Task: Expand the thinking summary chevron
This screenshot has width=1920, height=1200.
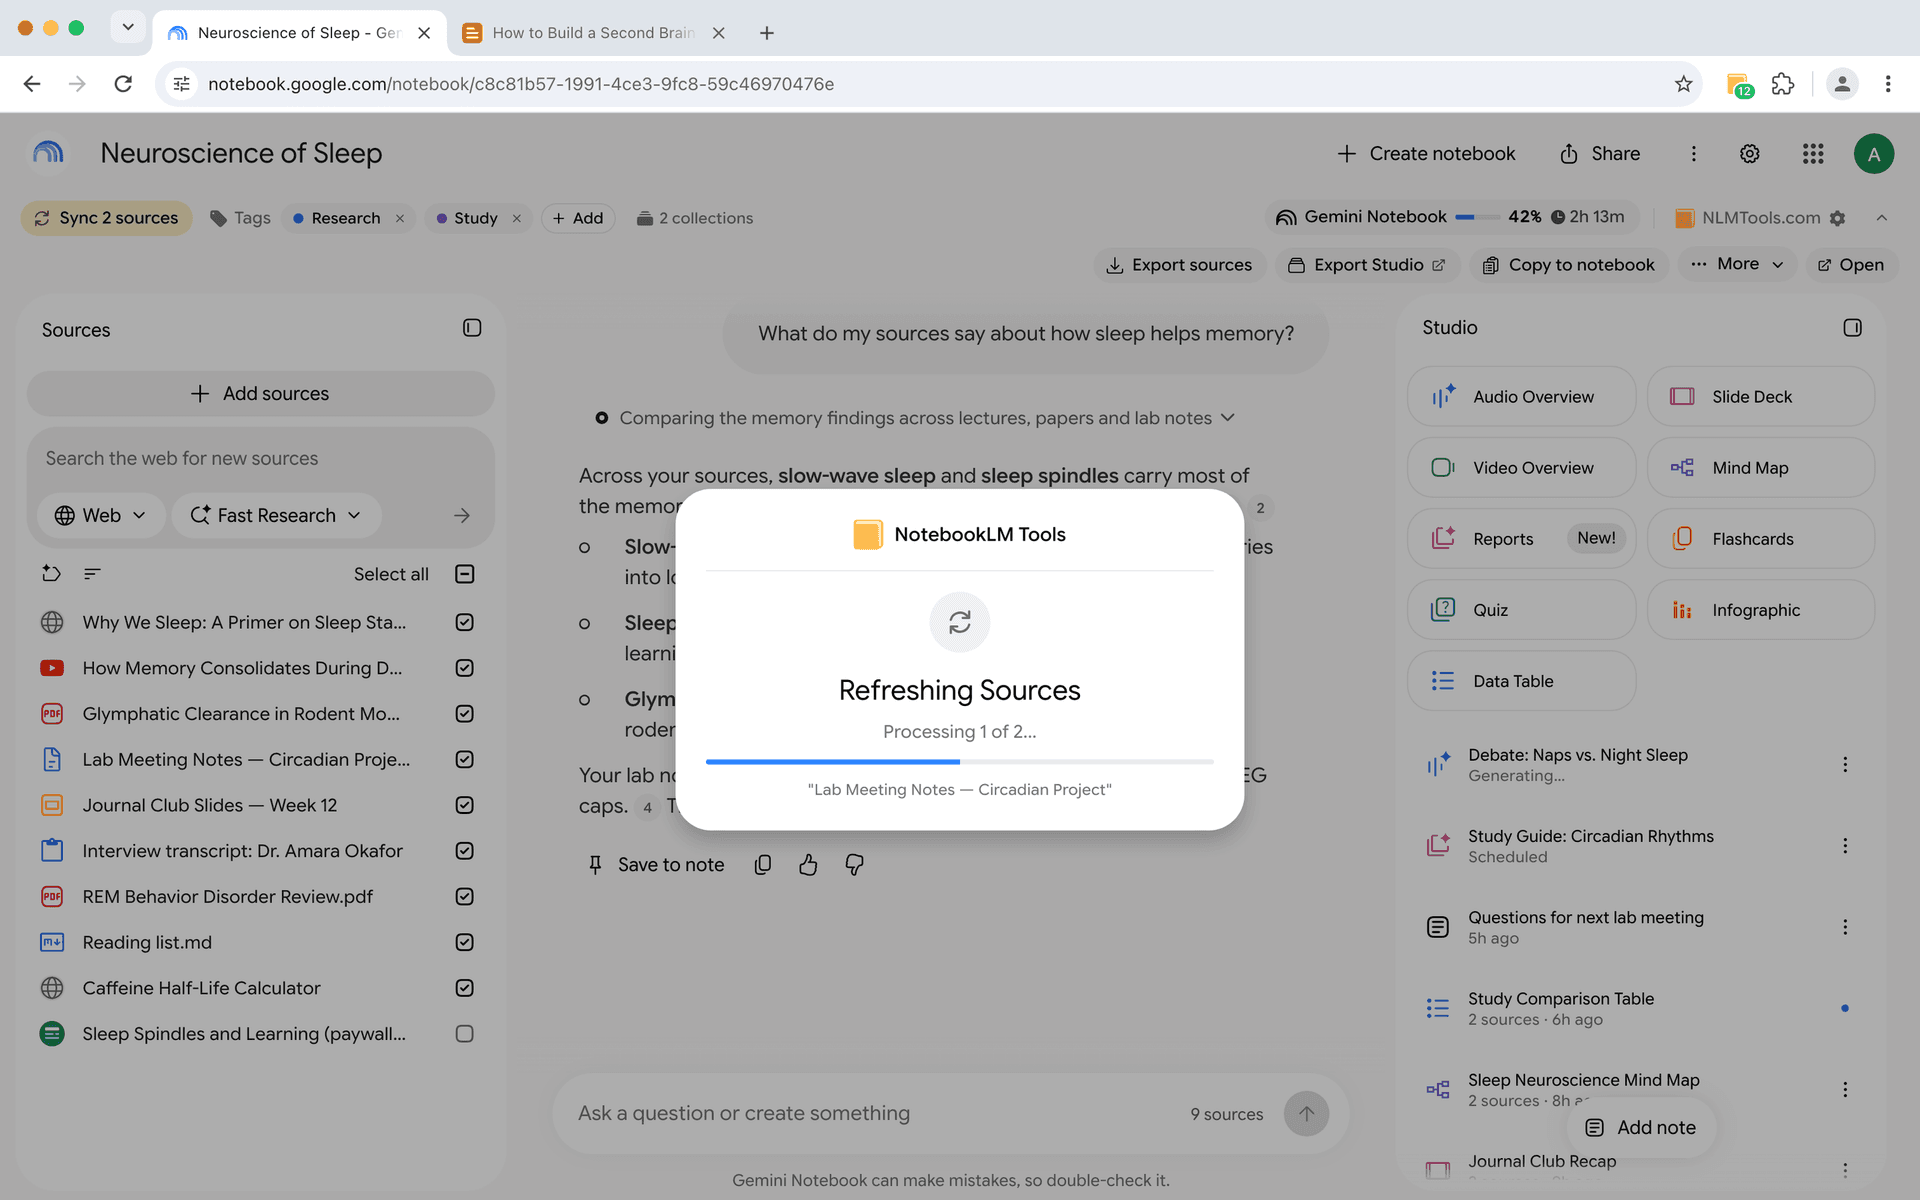Action: [1228, 417]
